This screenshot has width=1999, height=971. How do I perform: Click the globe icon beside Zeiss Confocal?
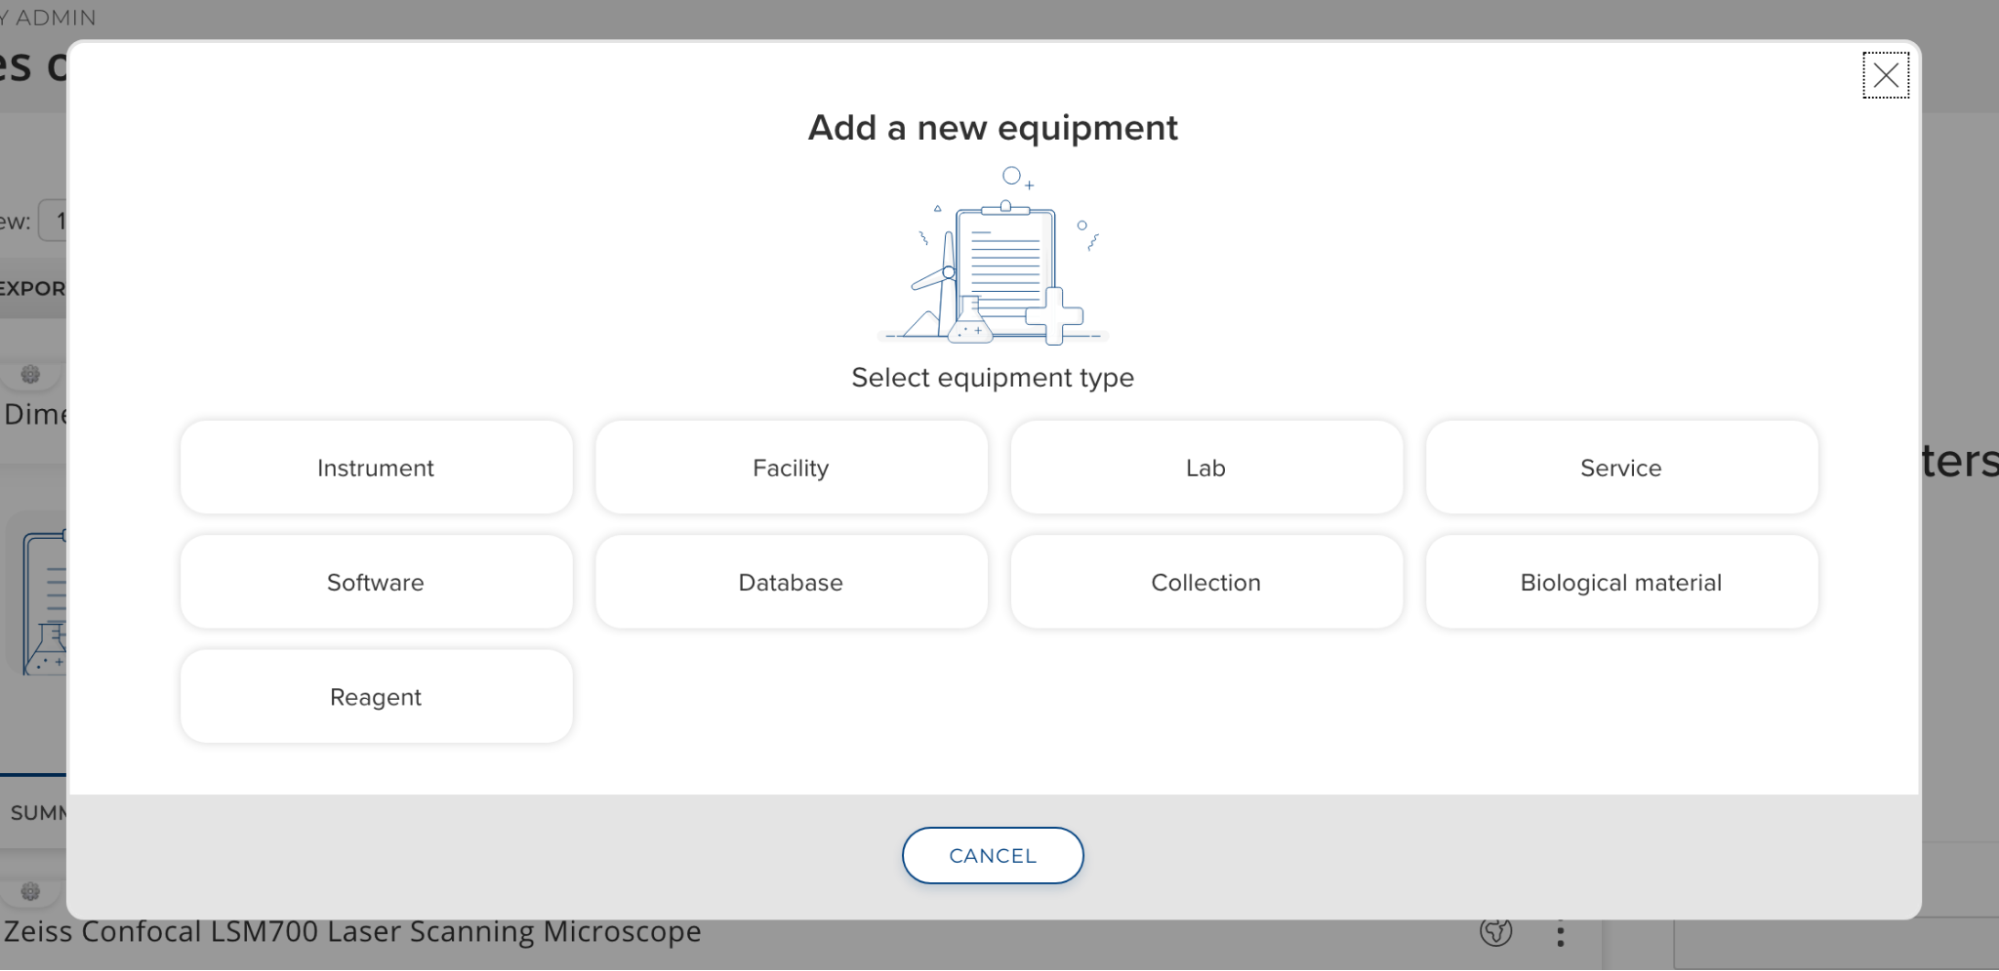[x=1496, y=932]
